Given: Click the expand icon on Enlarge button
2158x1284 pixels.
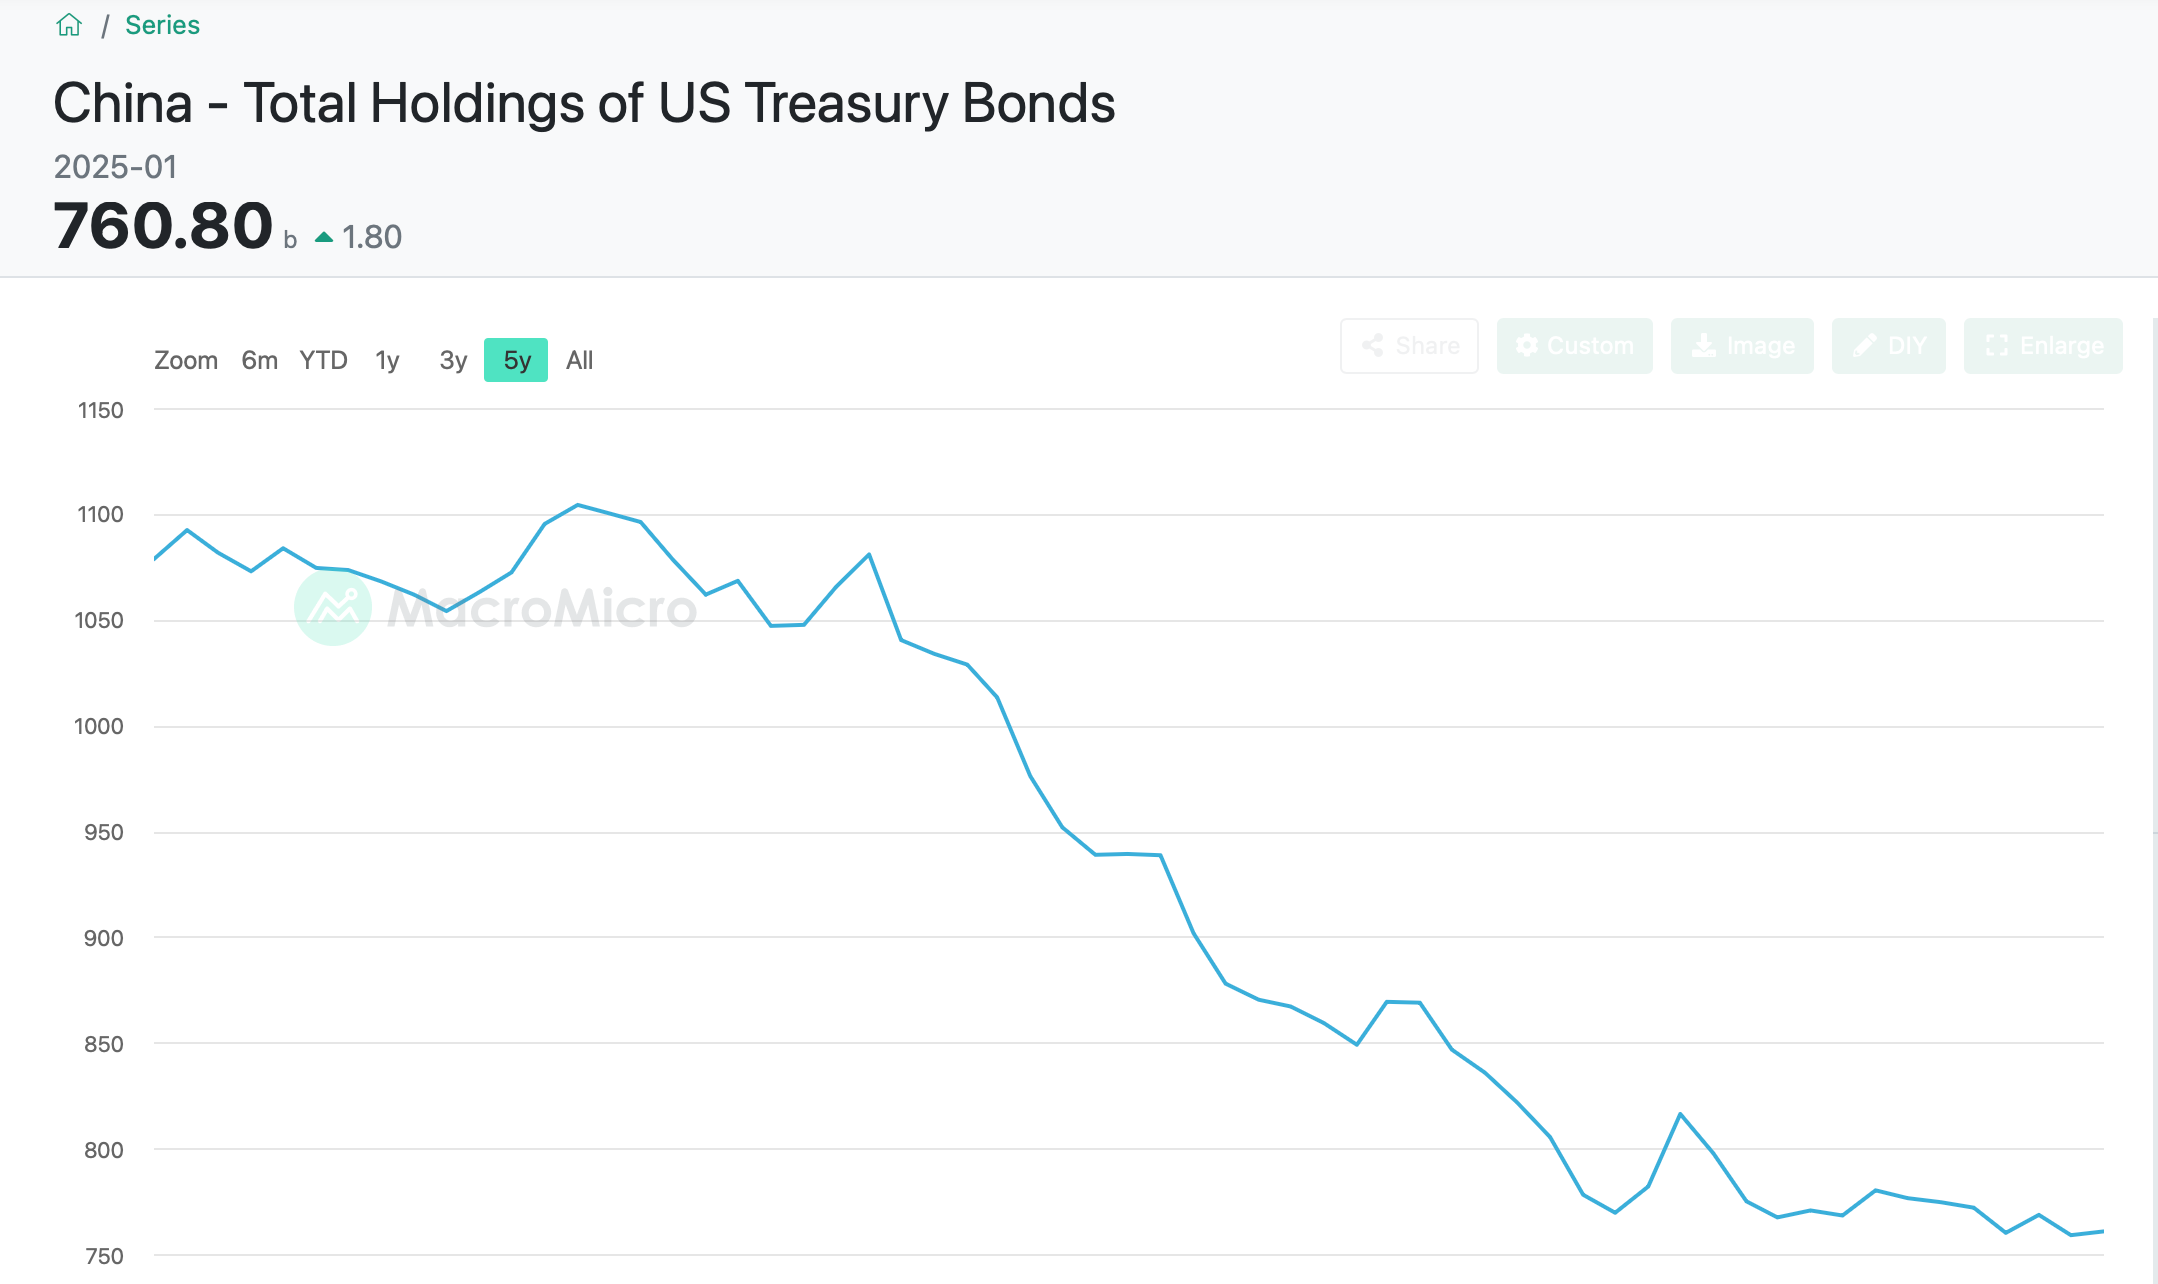Looking at the screenshot, I should click(x=1997, y=346).
